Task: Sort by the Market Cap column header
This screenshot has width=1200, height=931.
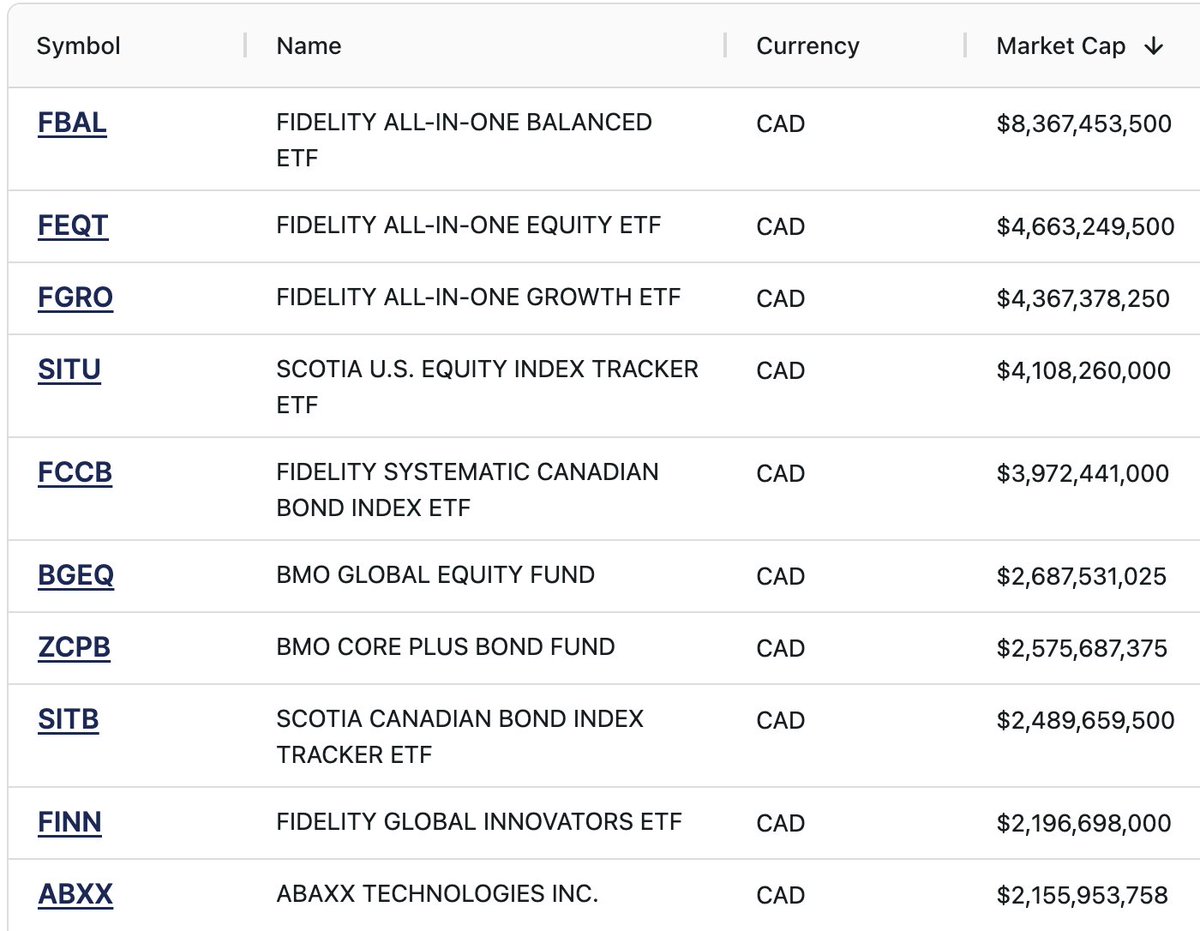Action: click(1061, 46)
